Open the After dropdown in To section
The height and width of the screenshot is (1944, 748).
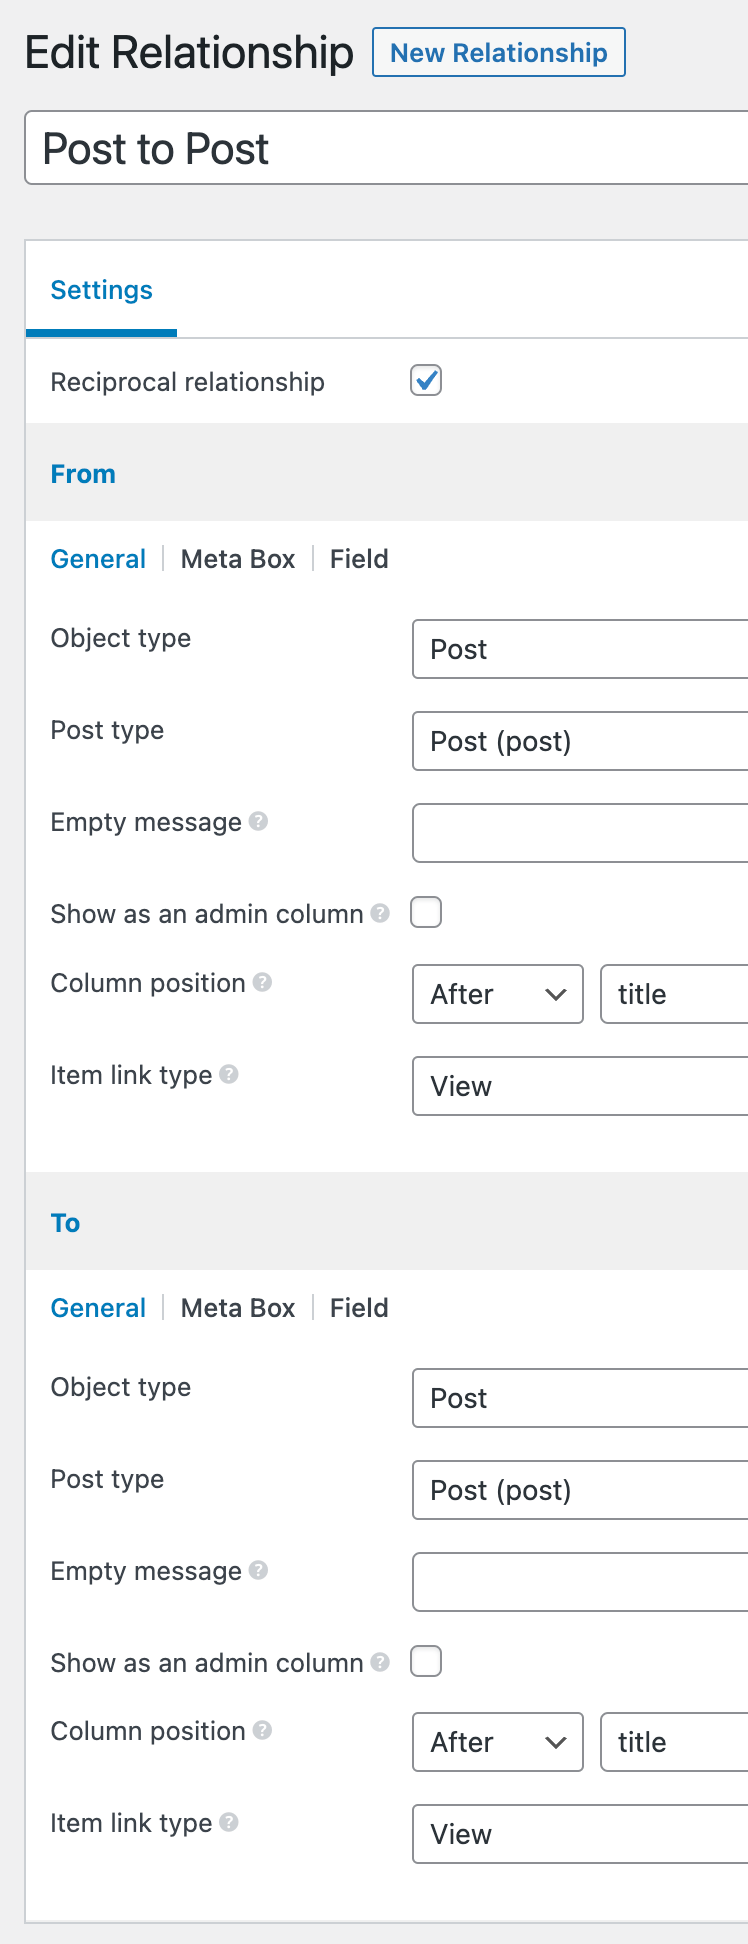click(497, 1742)
